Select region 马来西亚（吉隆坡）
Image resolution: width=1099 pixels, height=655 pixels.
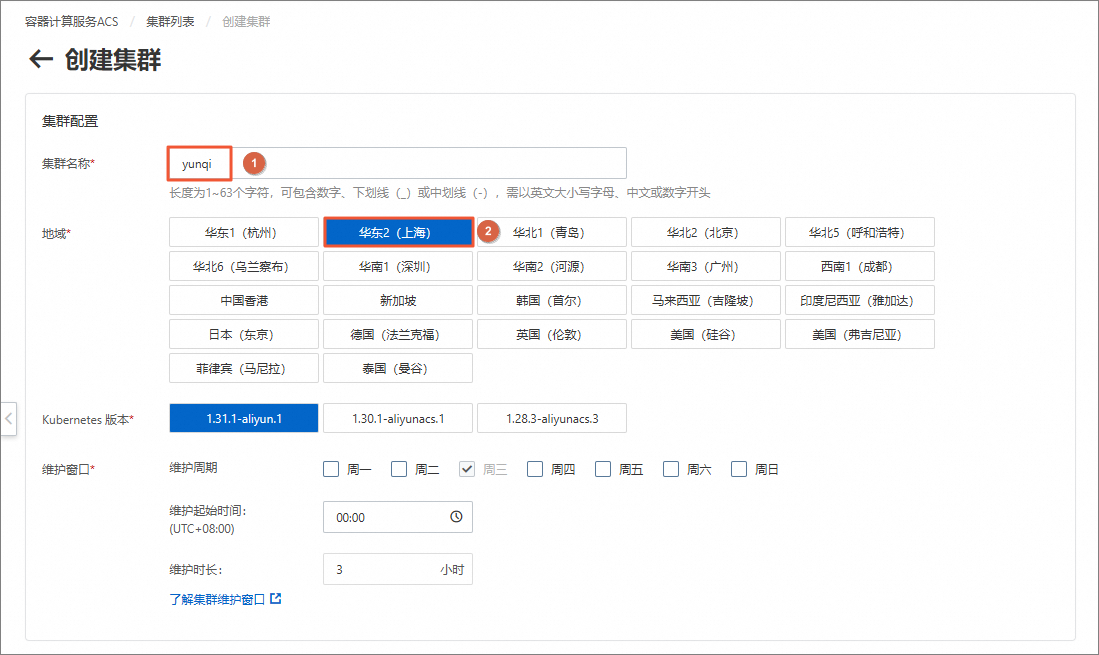click(706, 301)
